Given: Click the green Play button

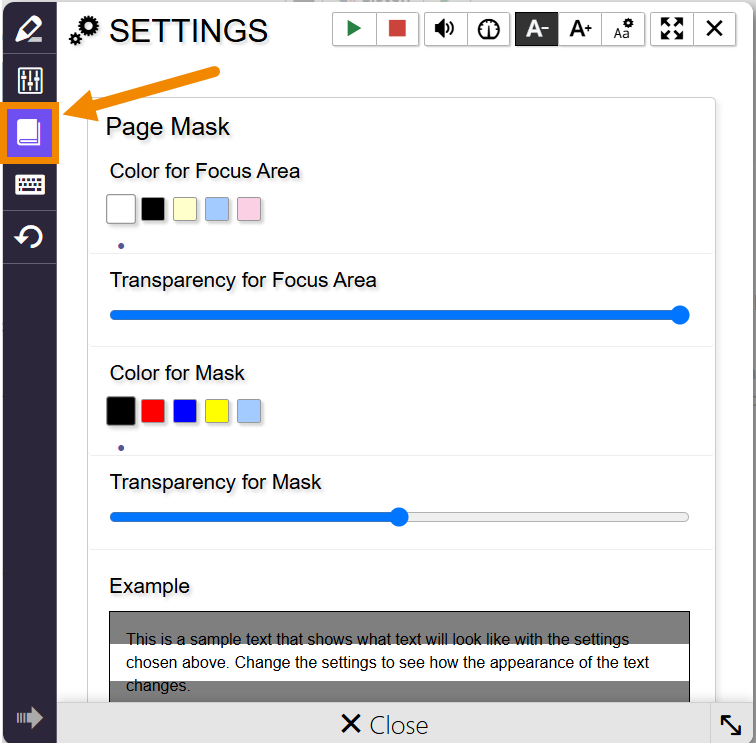Looking at the screenshot, I should point(354,29).
